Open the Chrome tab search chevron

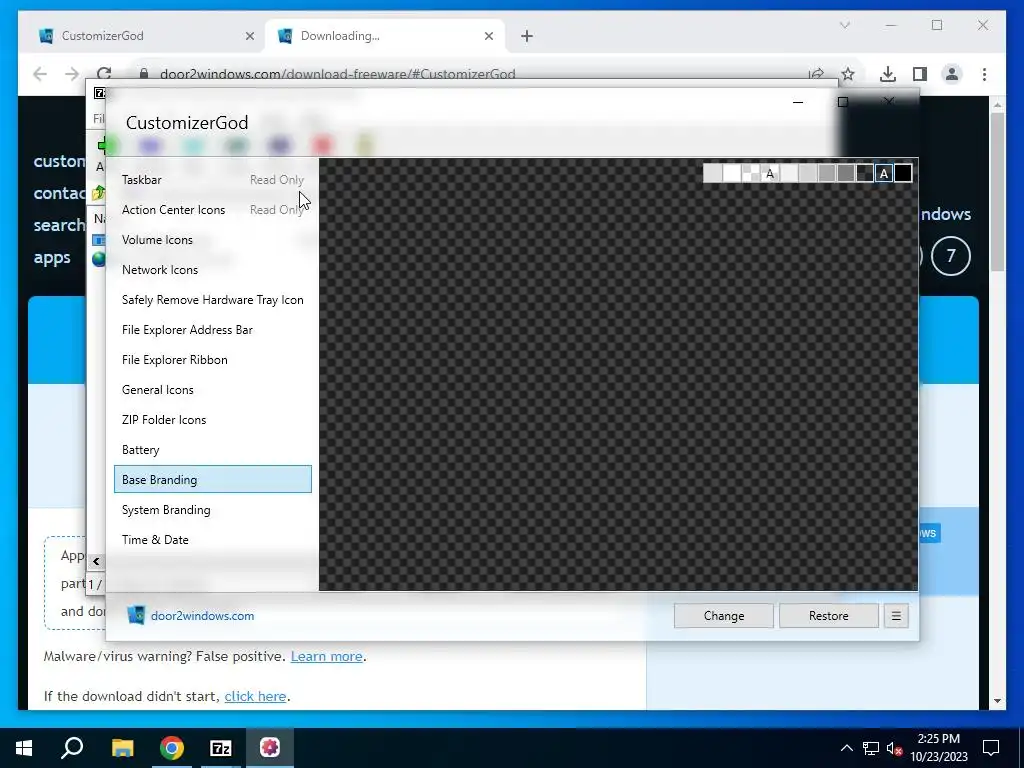[844, 25]
